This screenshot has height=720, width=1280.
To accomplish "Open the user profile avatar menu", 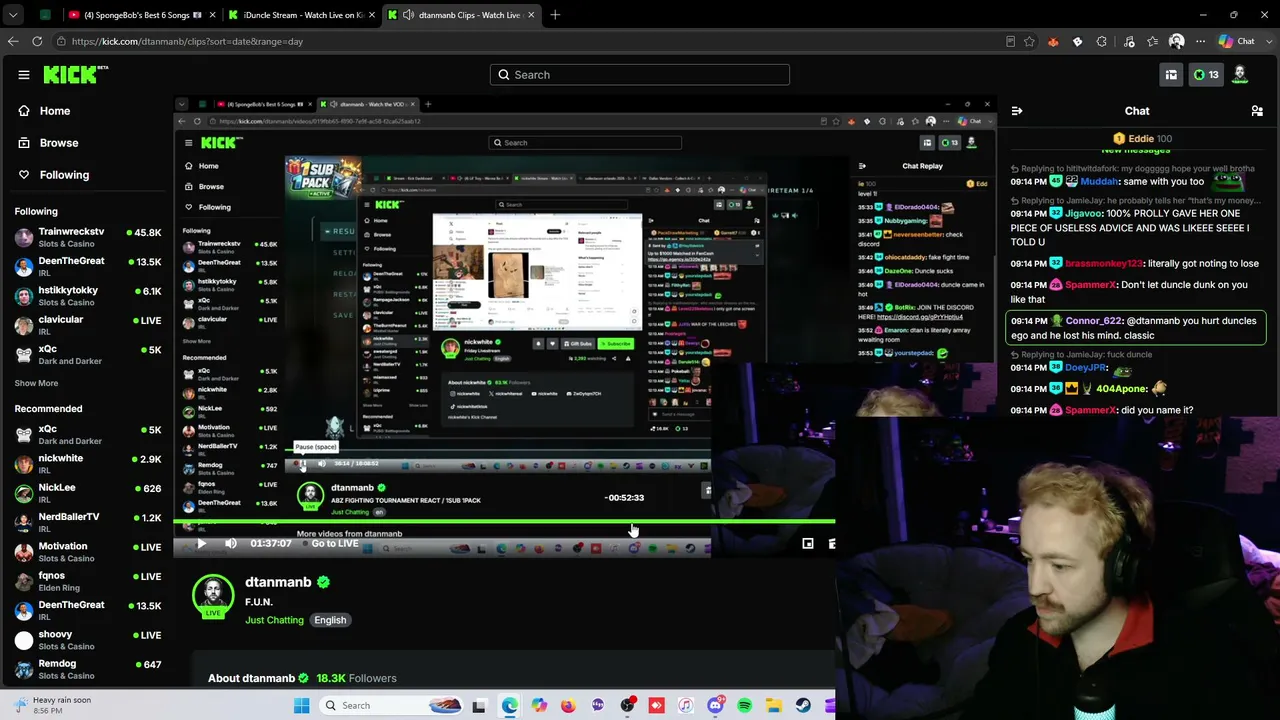I will (1240, 75).
